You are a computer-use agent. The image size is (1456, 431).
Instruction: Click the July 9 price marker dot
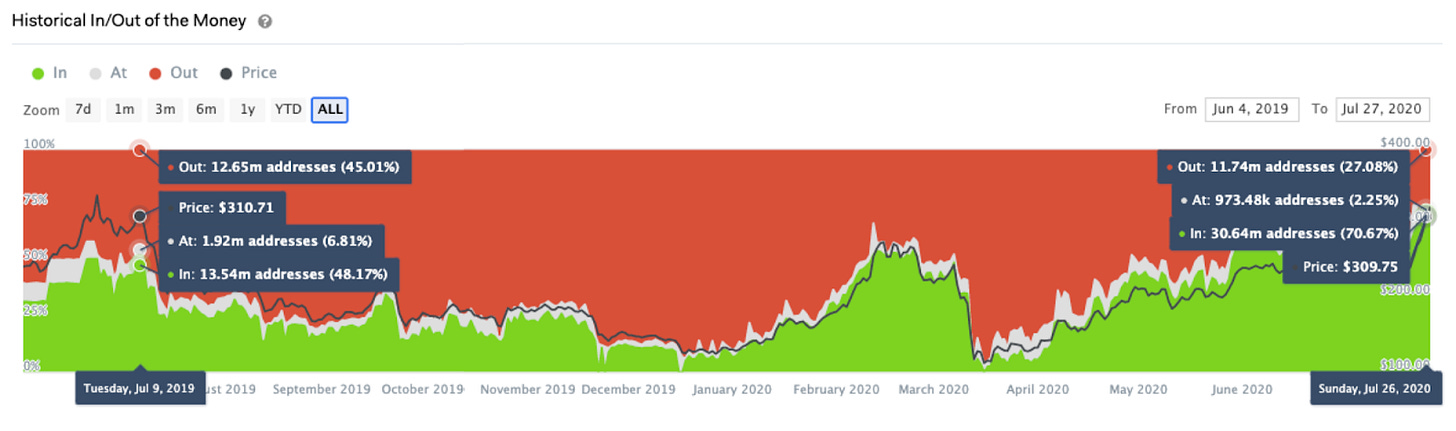[140, 216]
